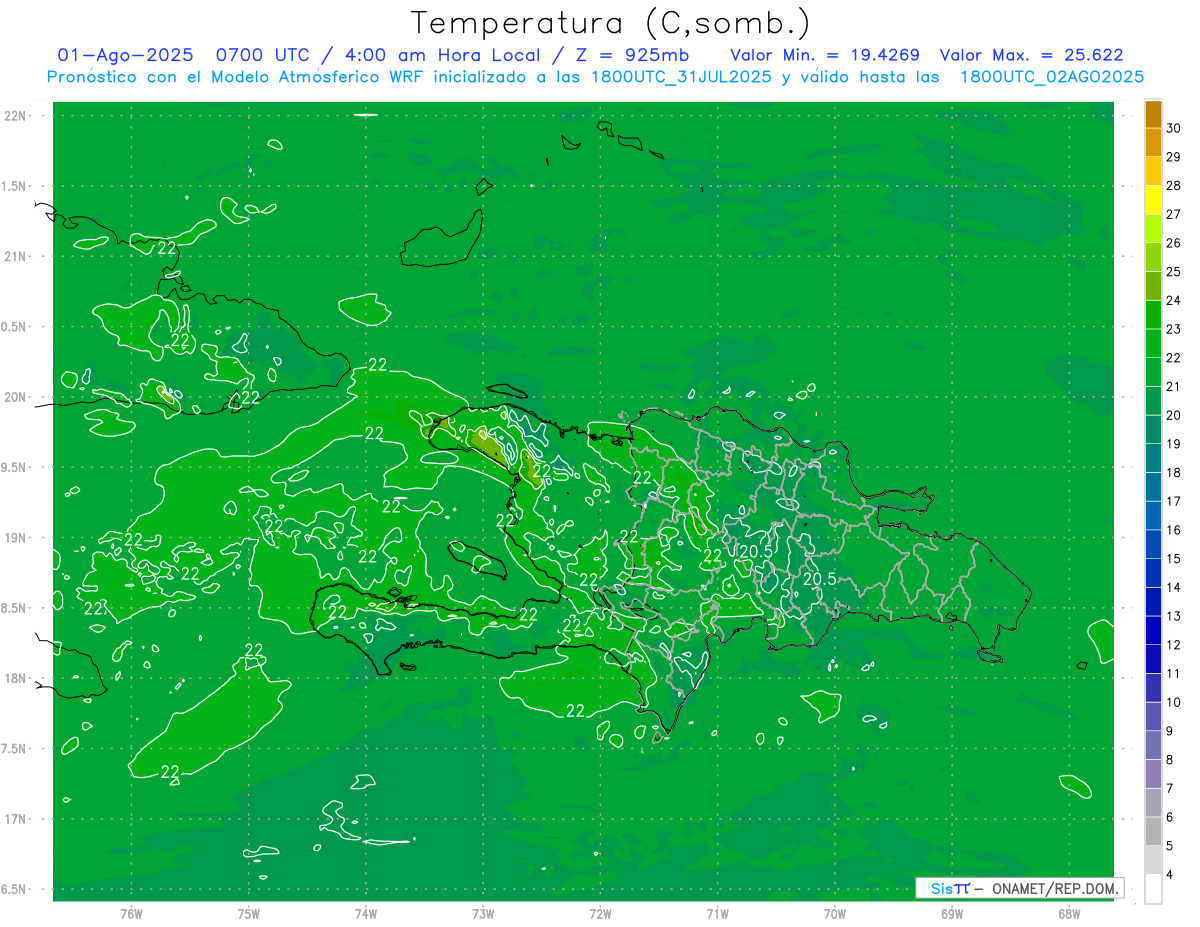Pick the teal swatch between 18 and 19
The width and height of the screenshot is (1200, 927).
(x=1153, y=459)
